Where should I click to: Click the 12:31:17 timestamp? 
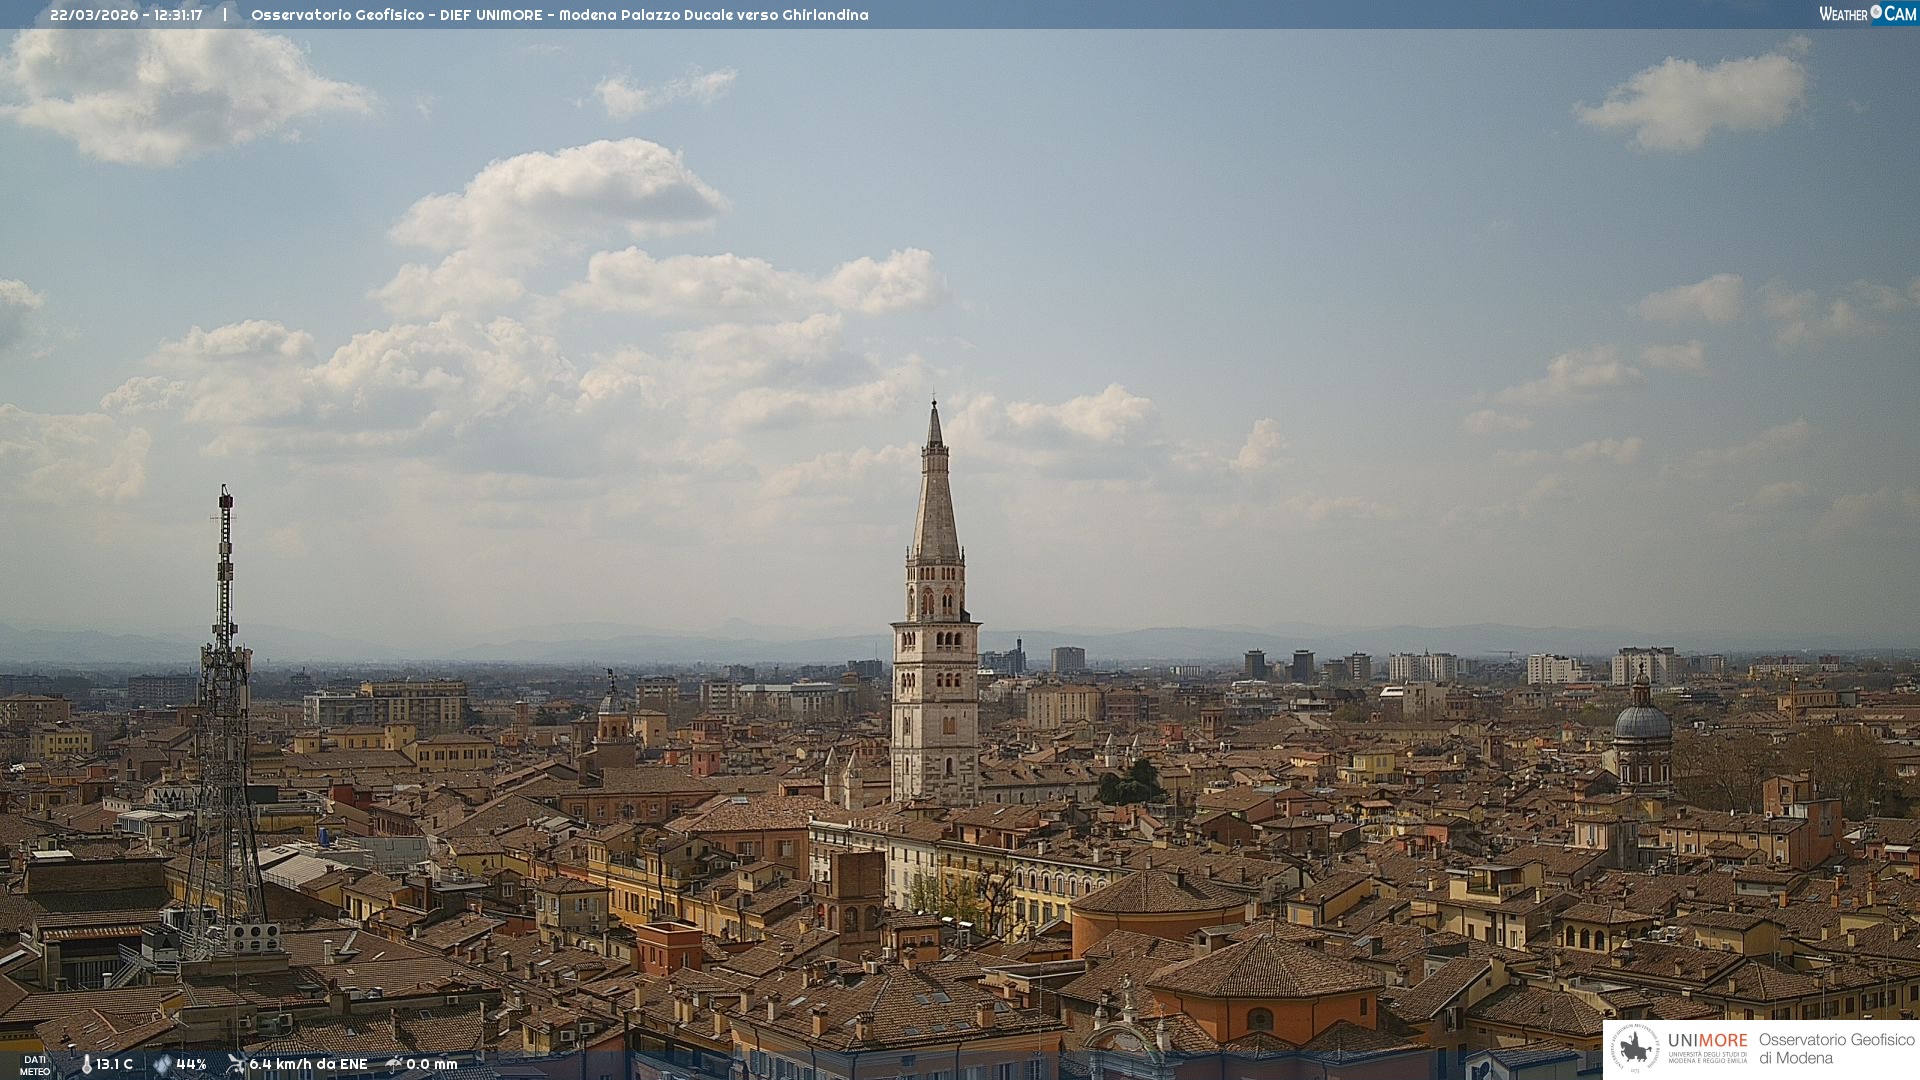[178, 15]
